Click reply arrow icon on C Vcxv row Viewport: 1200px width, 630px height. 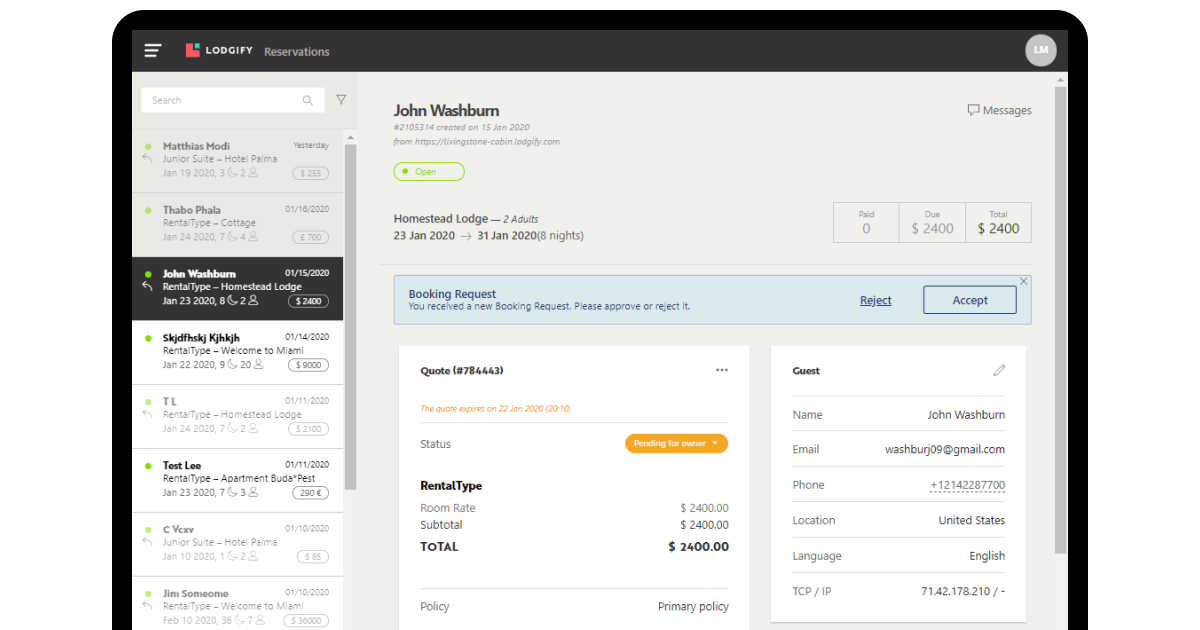click(x=147, y=542)
